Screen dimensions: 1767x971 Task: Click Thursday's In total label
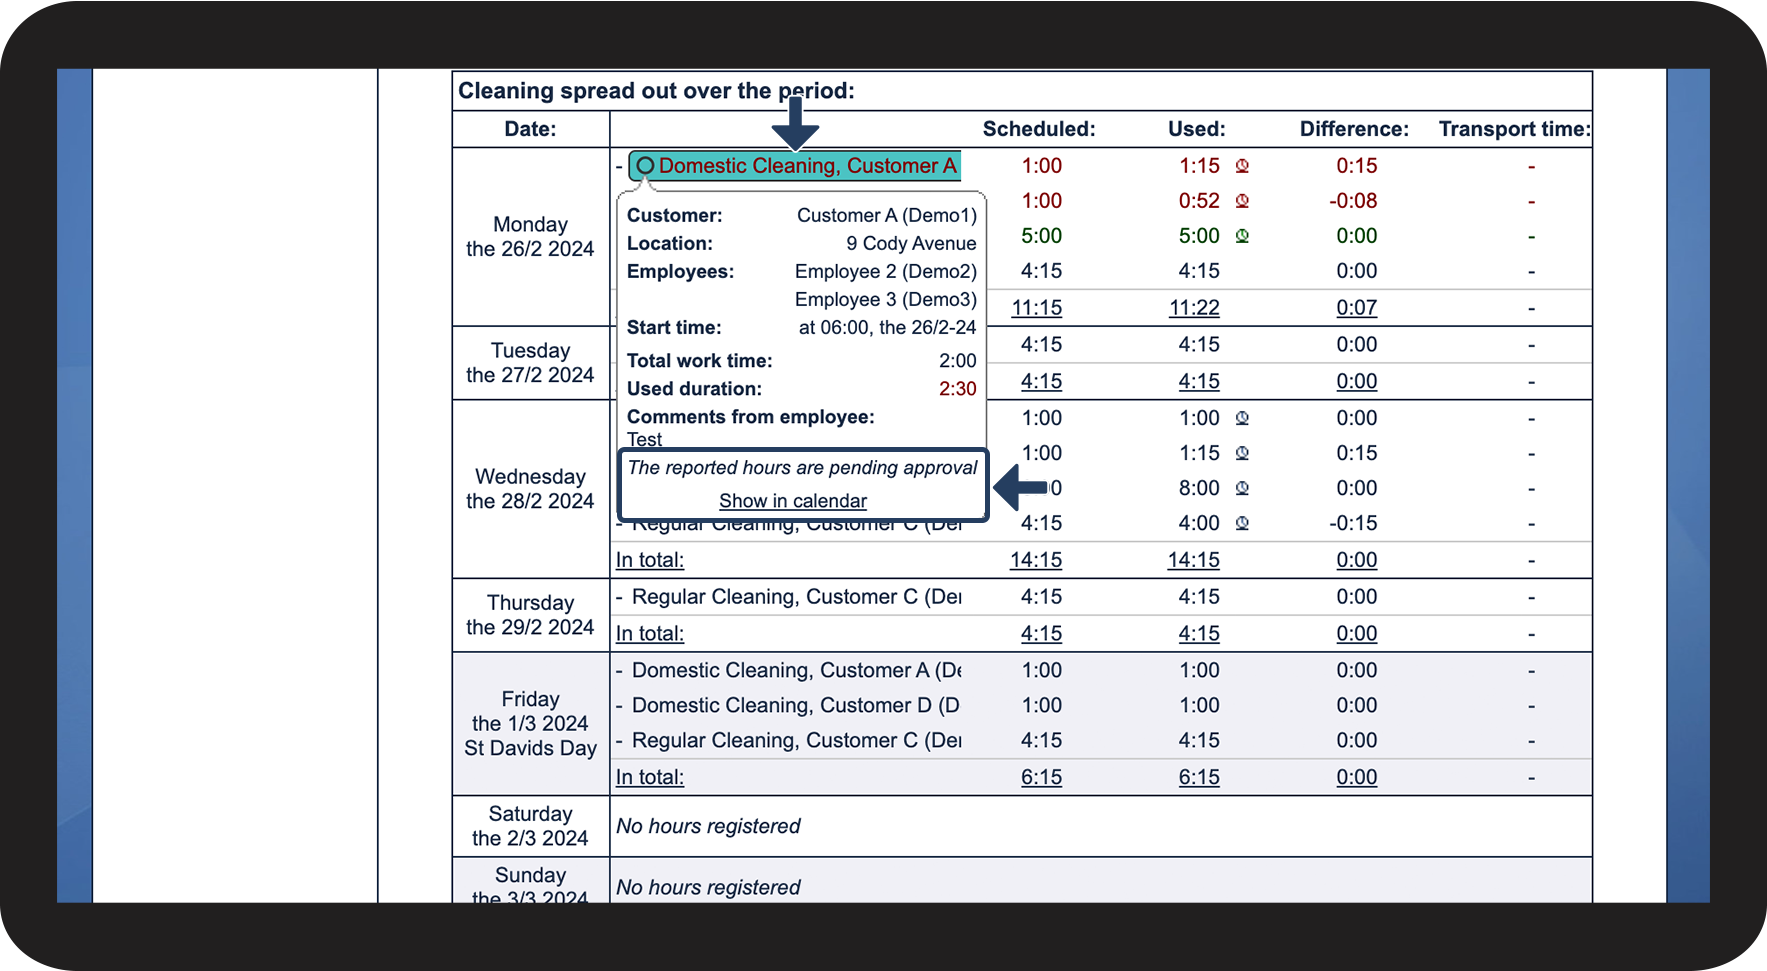coord(650,633)
